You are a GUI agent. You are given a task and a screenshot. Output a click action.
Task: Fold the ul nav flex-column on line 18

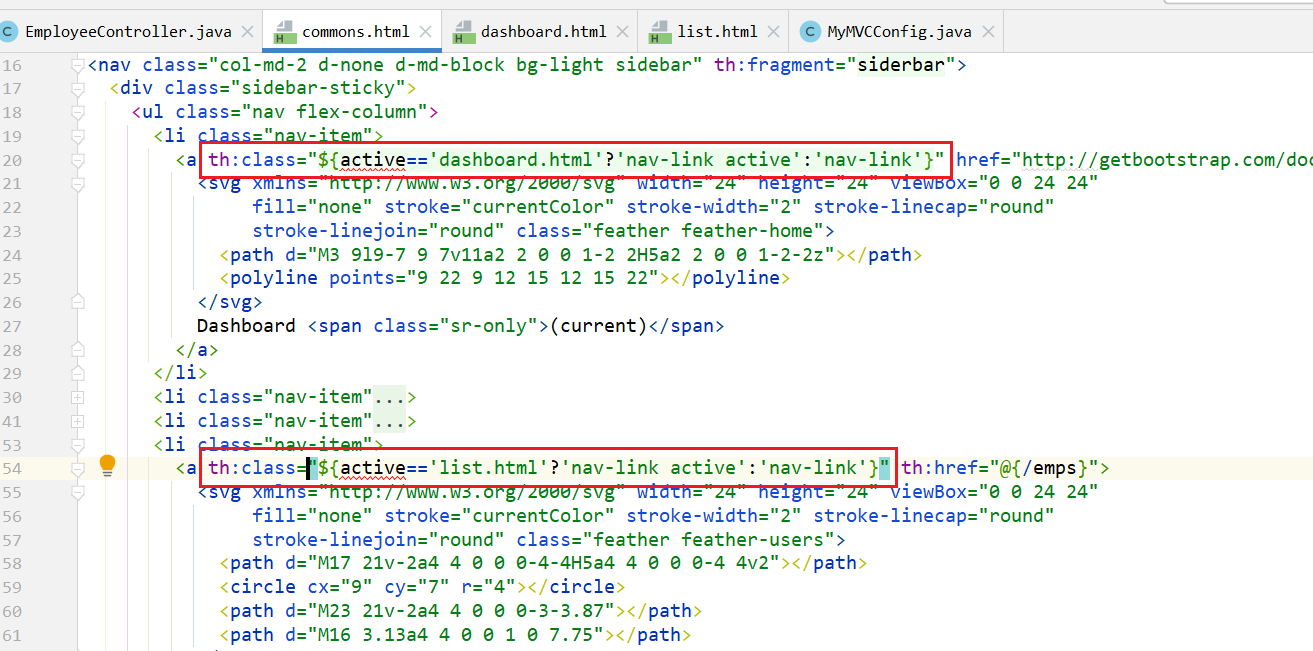tap(78, 112)
